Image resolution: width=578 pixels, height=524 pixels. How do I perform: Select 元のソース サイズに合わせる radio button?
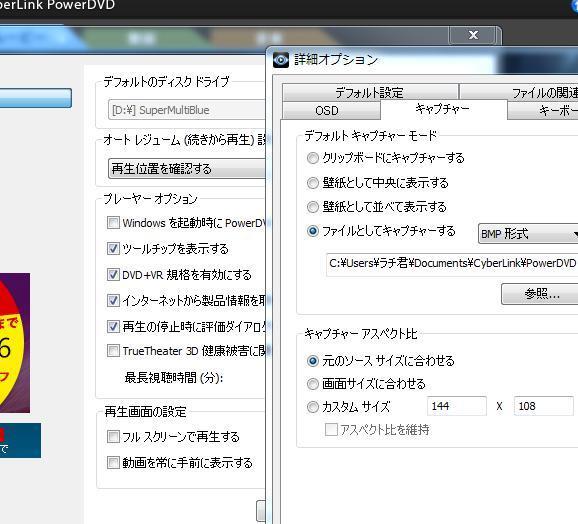tap(313, 361)
